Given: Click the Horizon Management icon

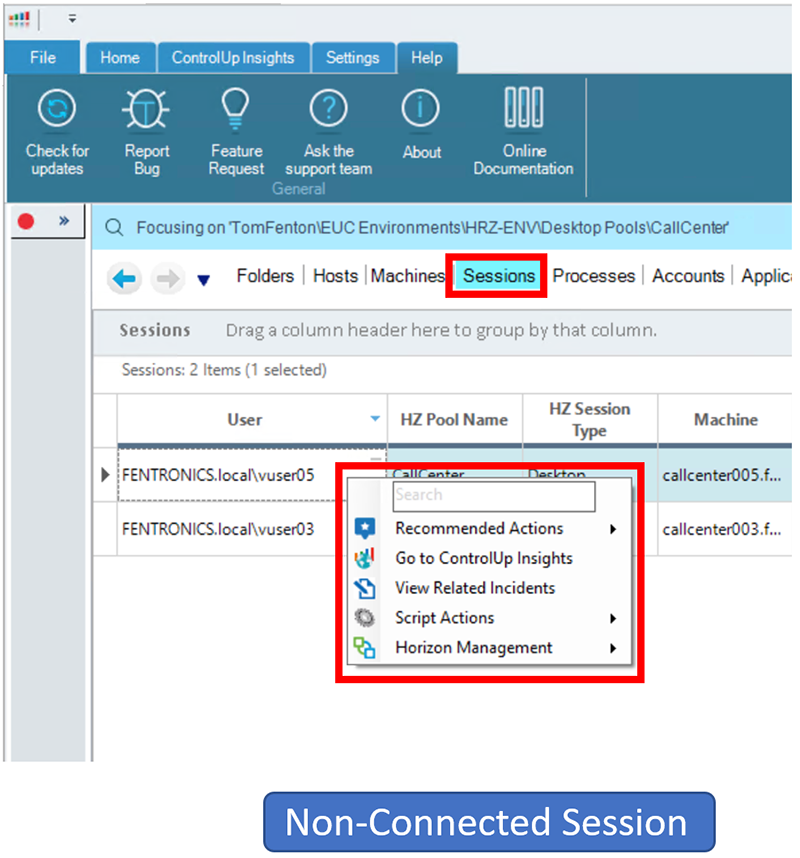Looking at the screenshot, I should (364, 648).
